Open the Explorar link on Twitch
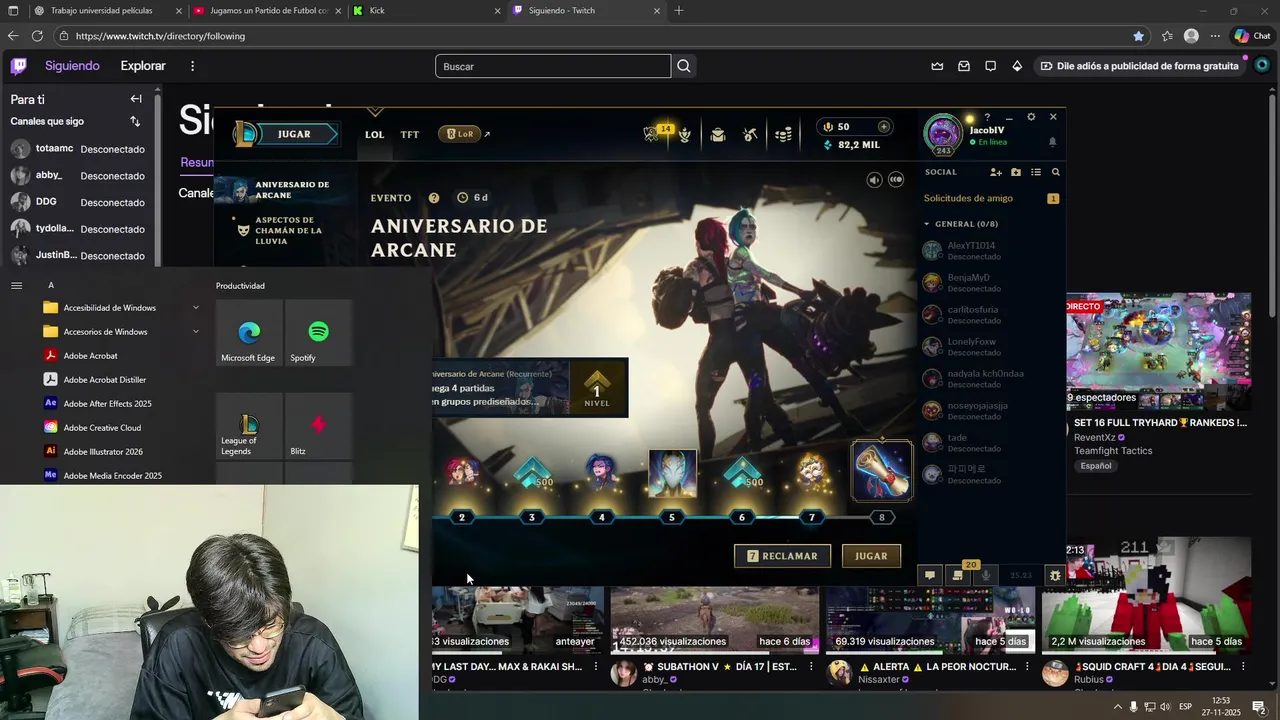 [x=143, y=66]
